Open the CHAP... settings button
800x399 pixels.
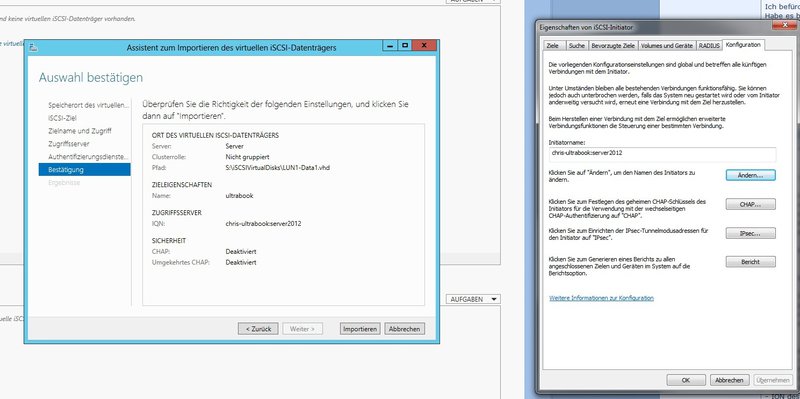[x=751, y=204]
